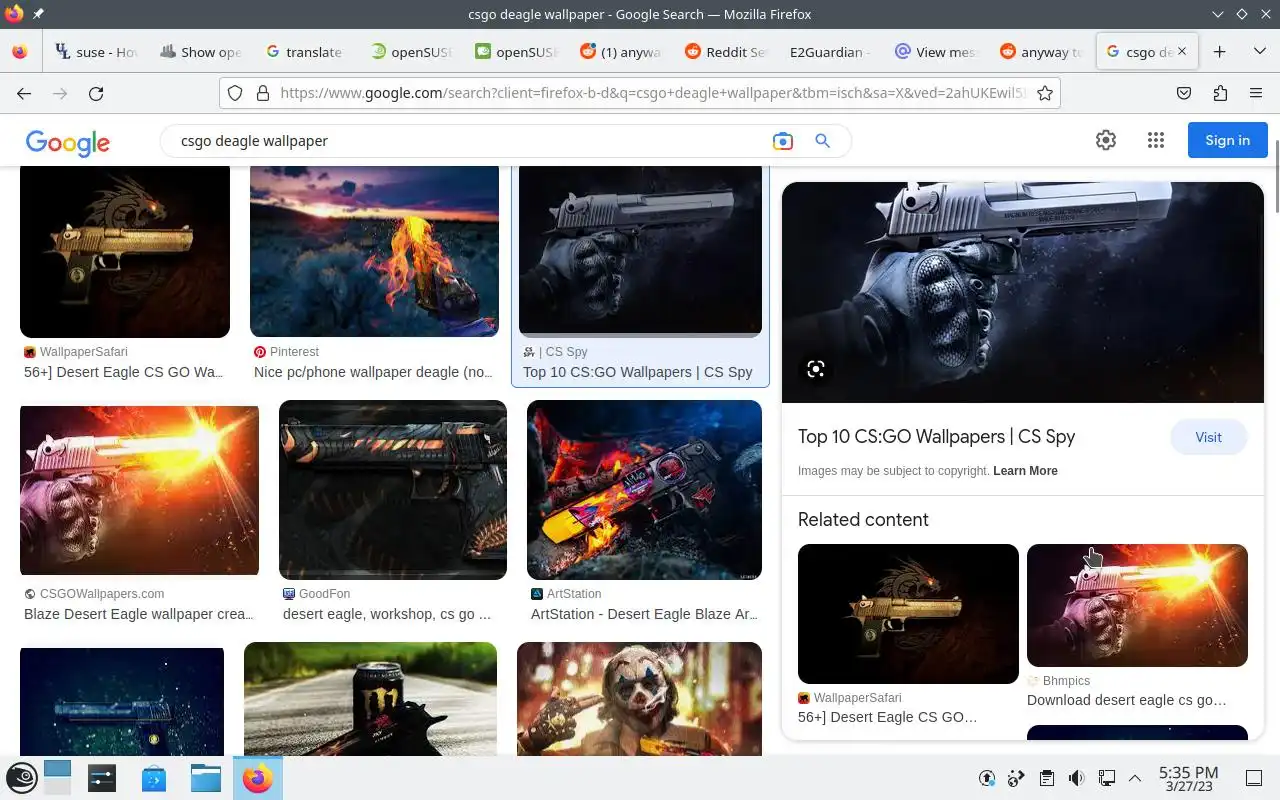1280x800 pixels.
Task: Search inside image with Lens icon
Action: tap(816, 369)
